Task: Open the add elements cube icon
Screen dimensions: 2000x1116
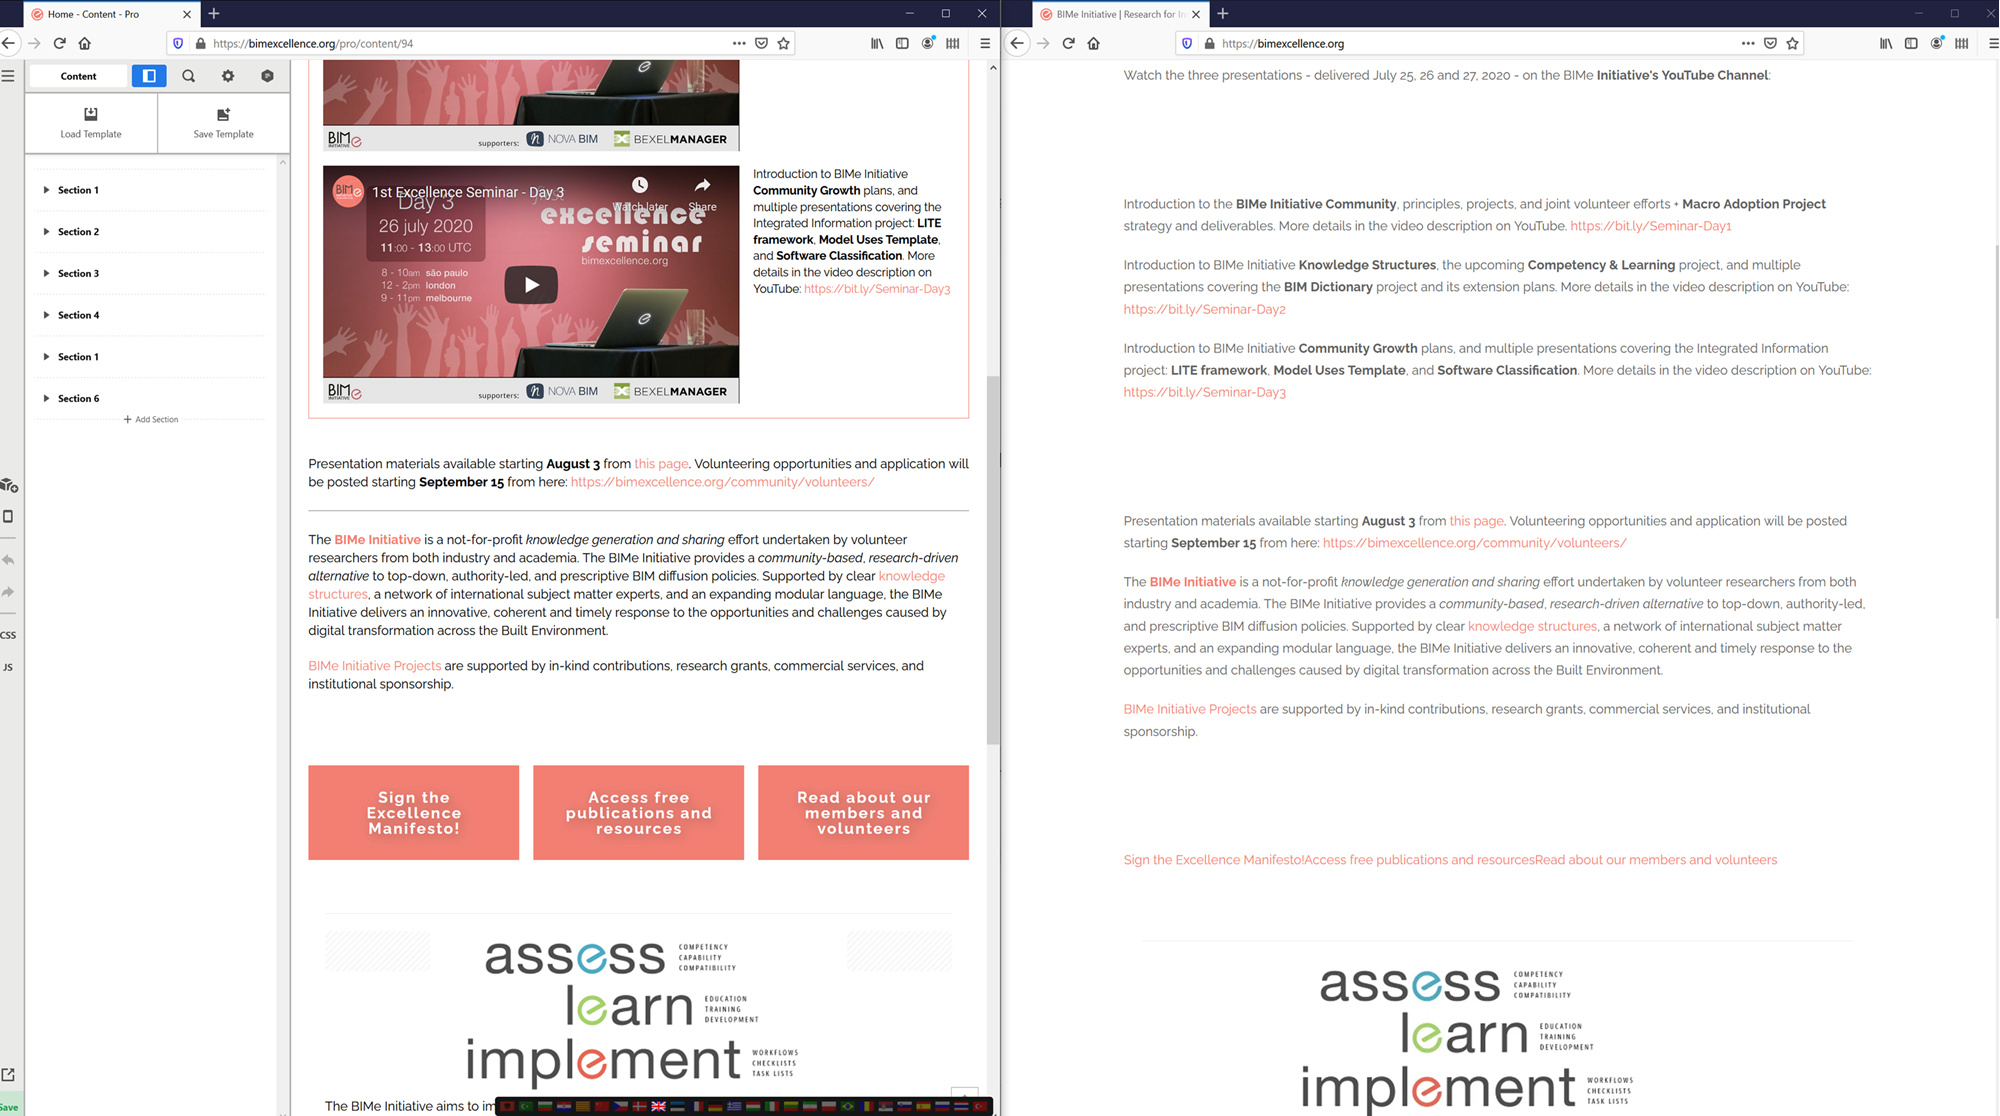Action: [9, 485]
